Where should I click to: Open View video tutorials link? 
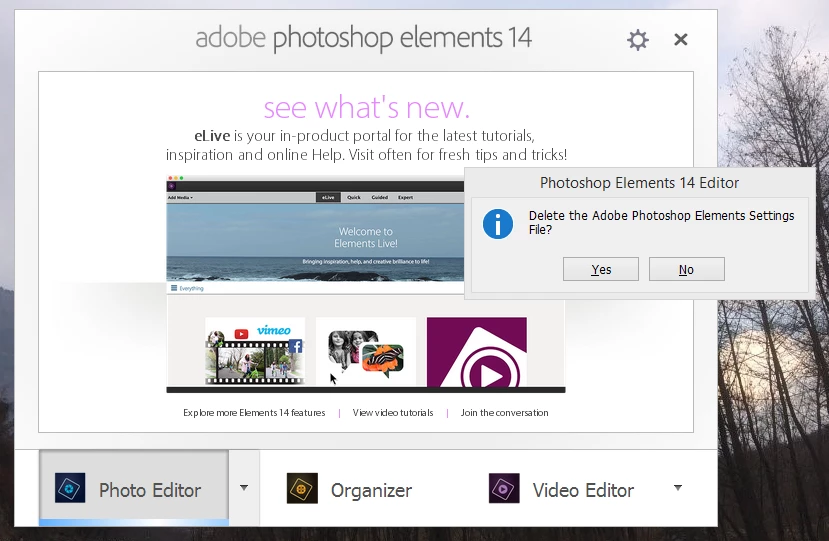393,412
